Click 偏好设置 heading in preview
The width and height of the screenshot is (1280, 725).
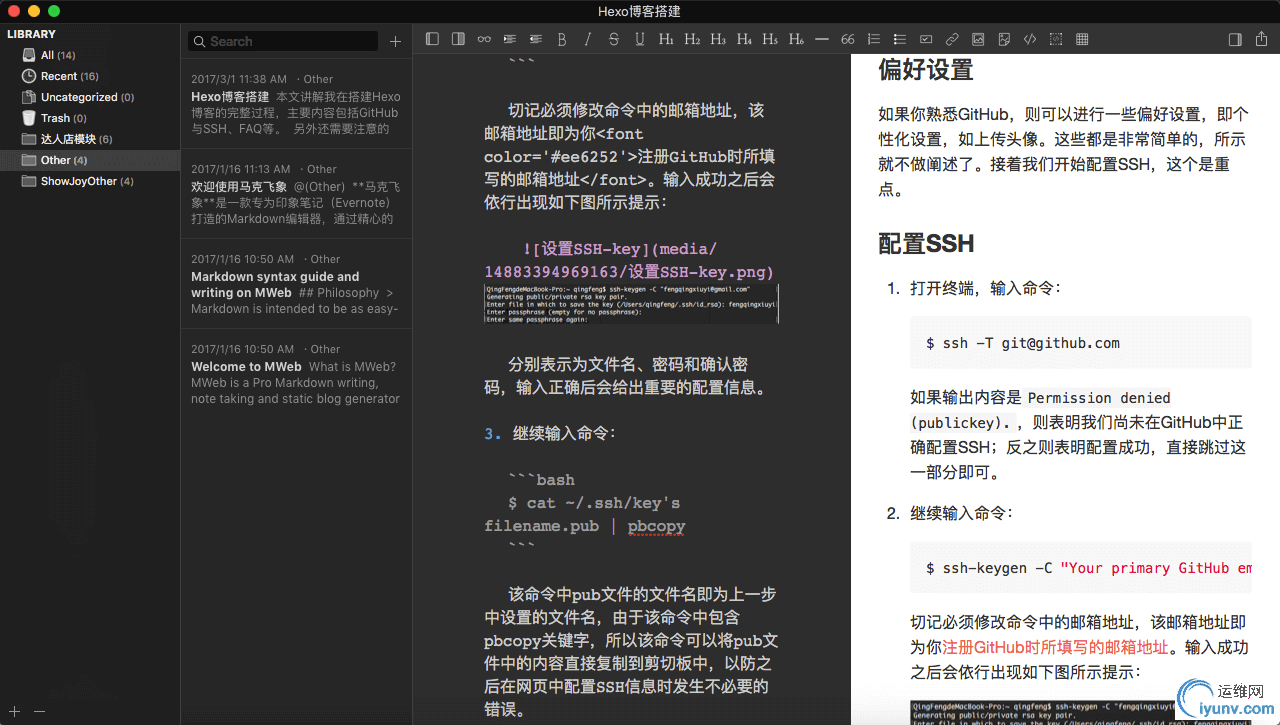[926, 70]
